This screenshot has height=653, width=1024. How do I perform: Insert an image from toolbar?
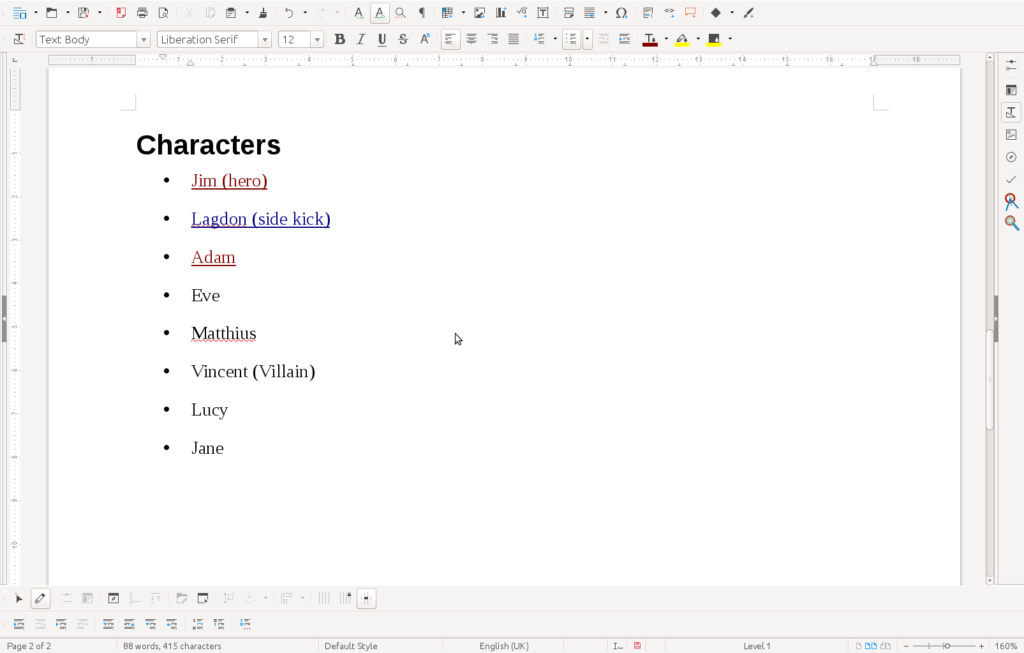pos(479,13)
